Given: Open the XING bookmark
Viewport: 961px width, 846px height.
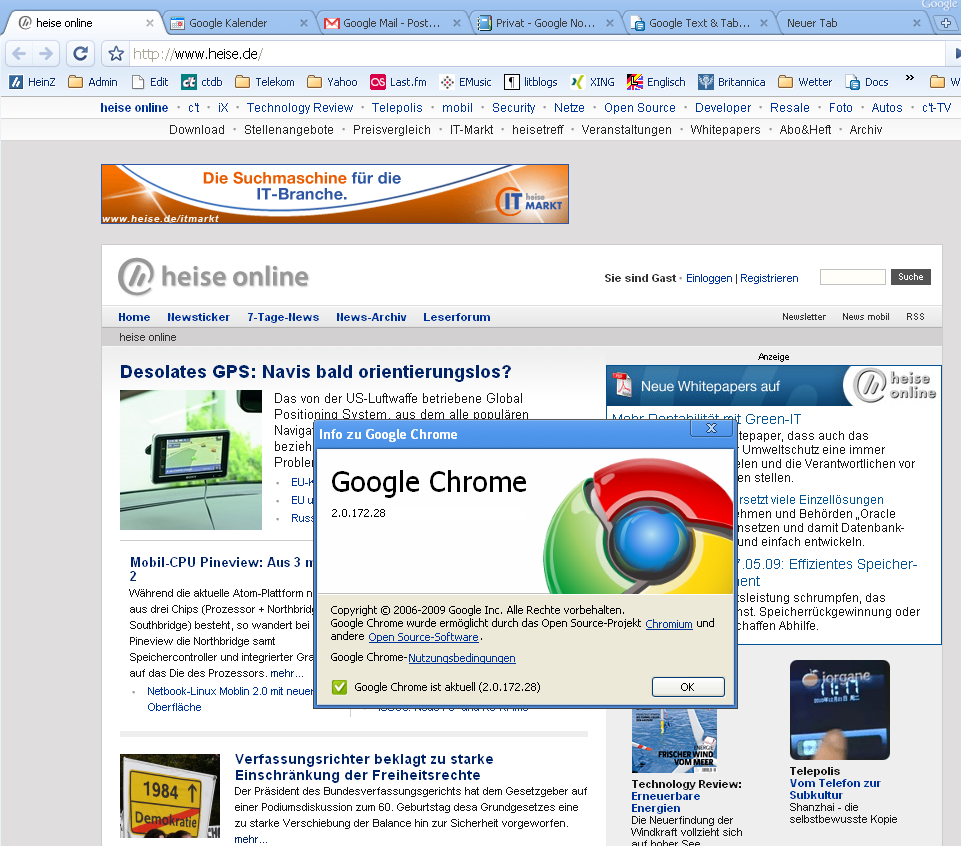Looking at the screenshot, I should tap(593, 82).
